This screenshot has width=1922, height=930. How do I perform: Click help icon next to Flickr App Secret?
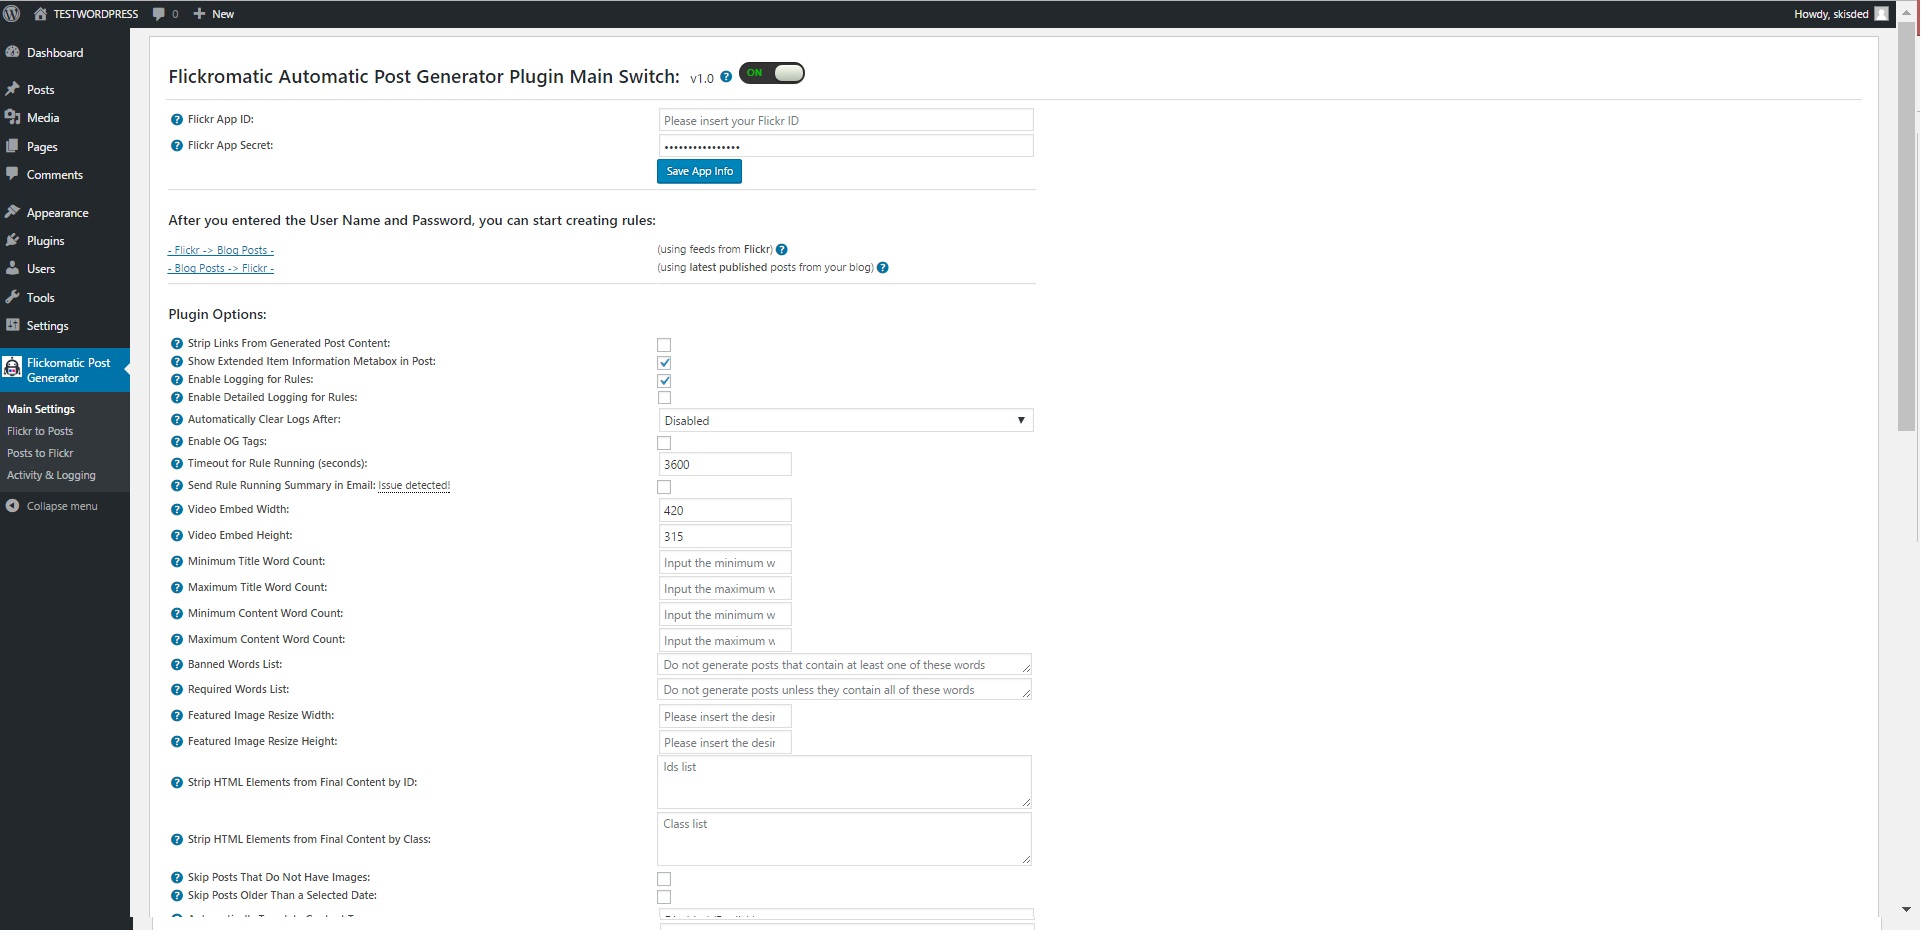177,146
